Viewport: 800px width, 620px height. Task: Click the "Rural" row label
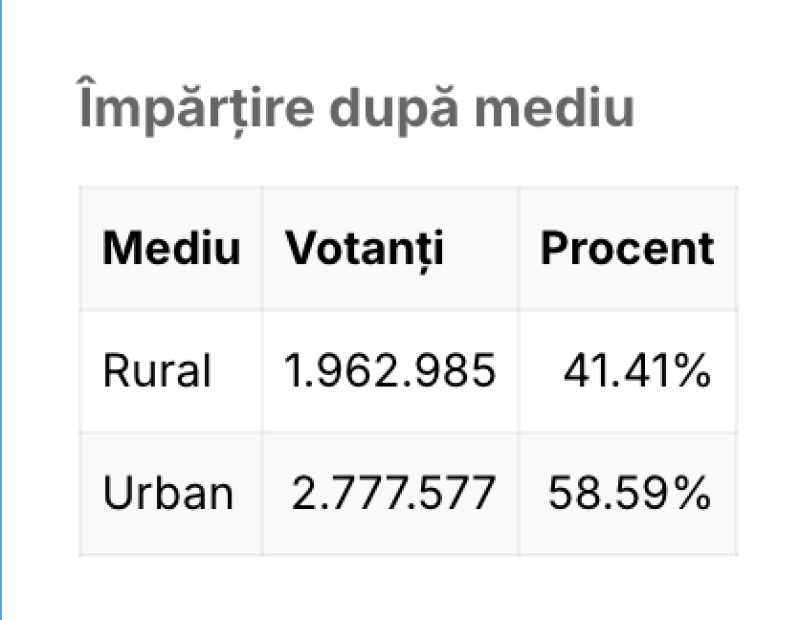[157, 370]
